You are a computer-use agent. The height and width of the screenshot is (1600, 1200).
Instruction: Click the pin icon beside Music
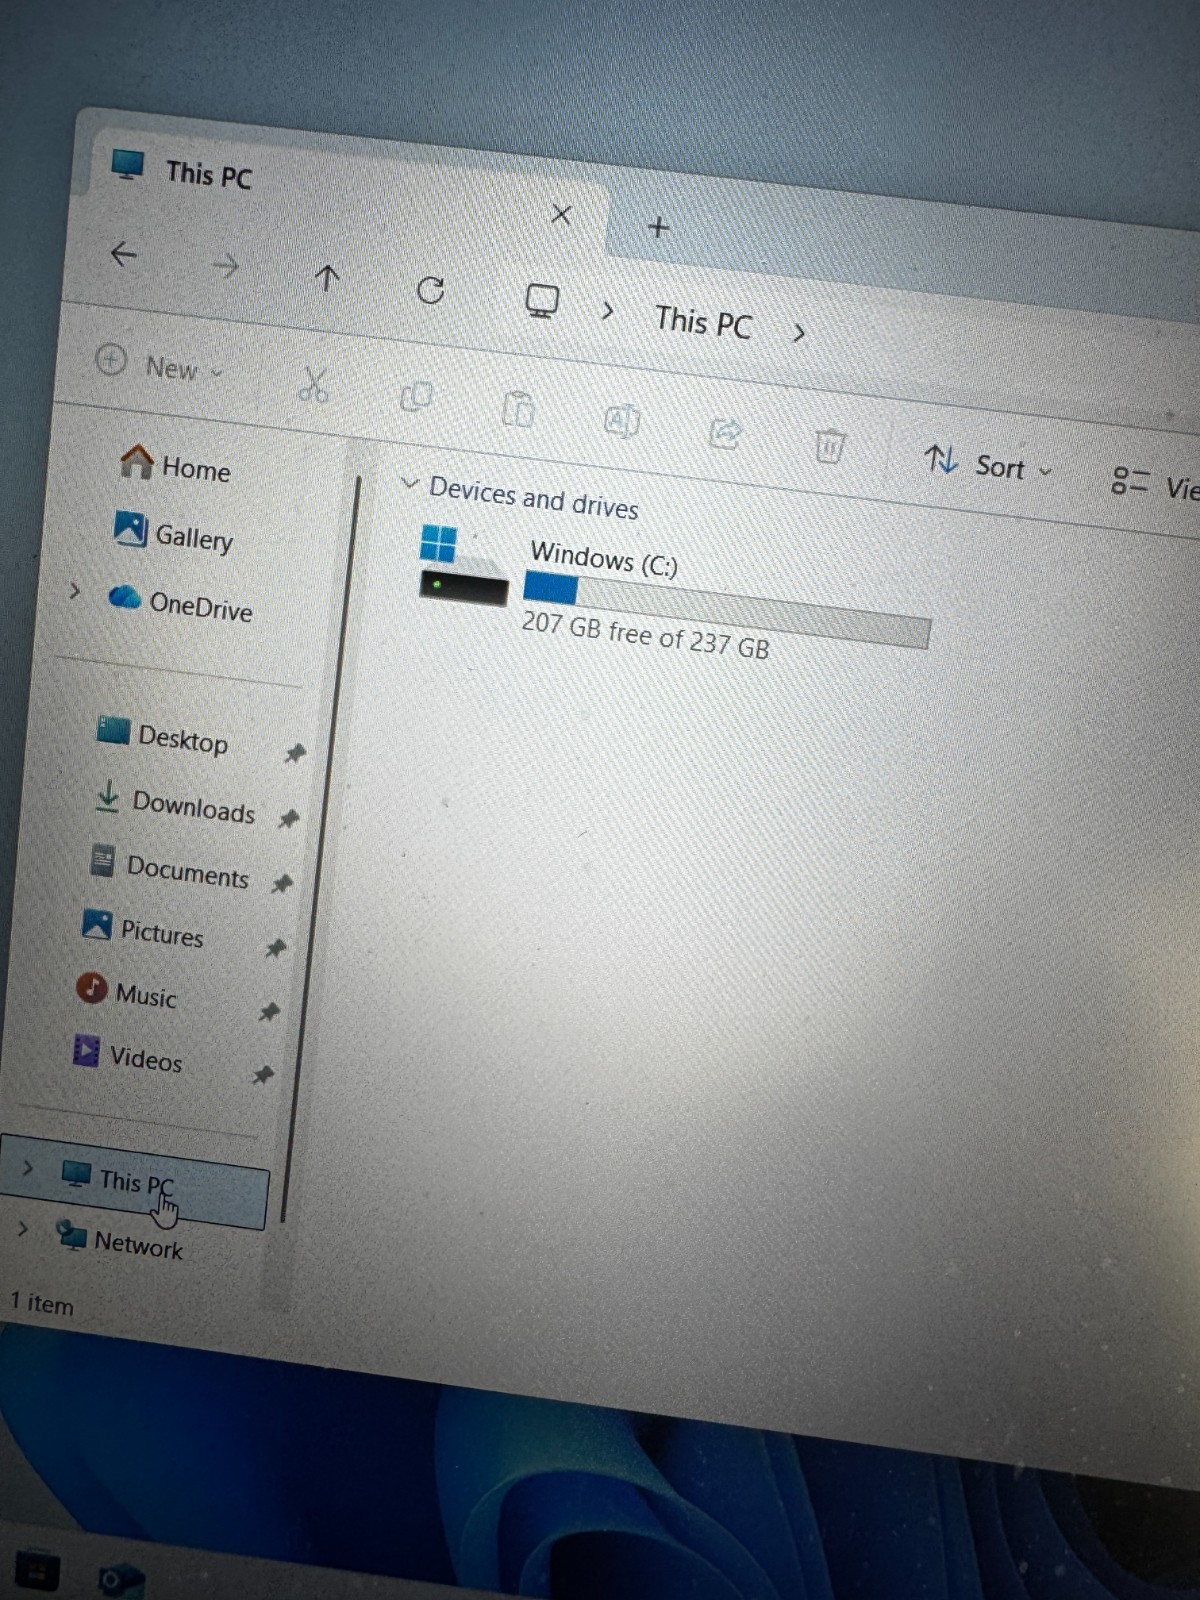268,1012
